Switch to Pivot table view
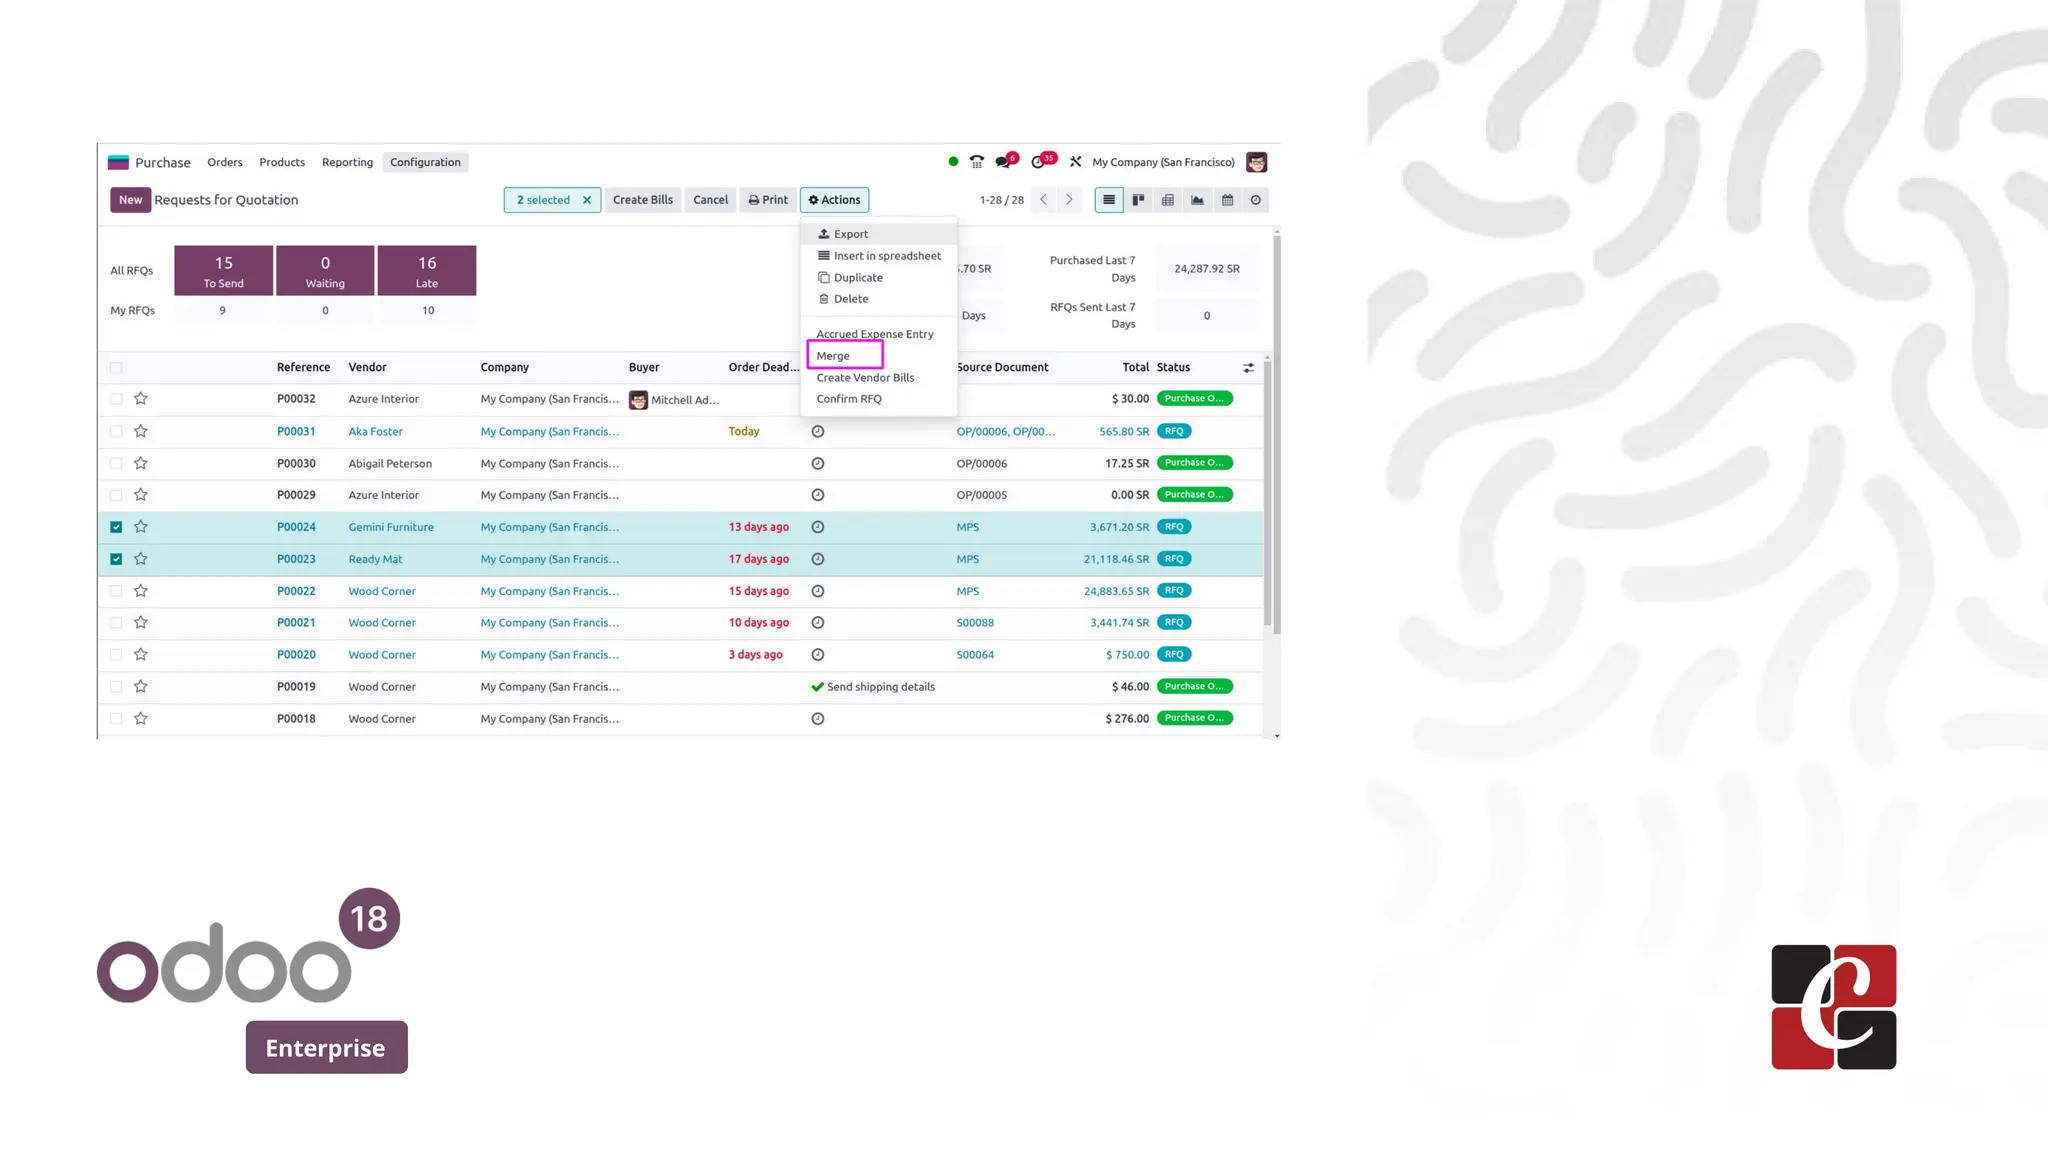This screenshot has height=1152, width=2048. click(1167, 200)
